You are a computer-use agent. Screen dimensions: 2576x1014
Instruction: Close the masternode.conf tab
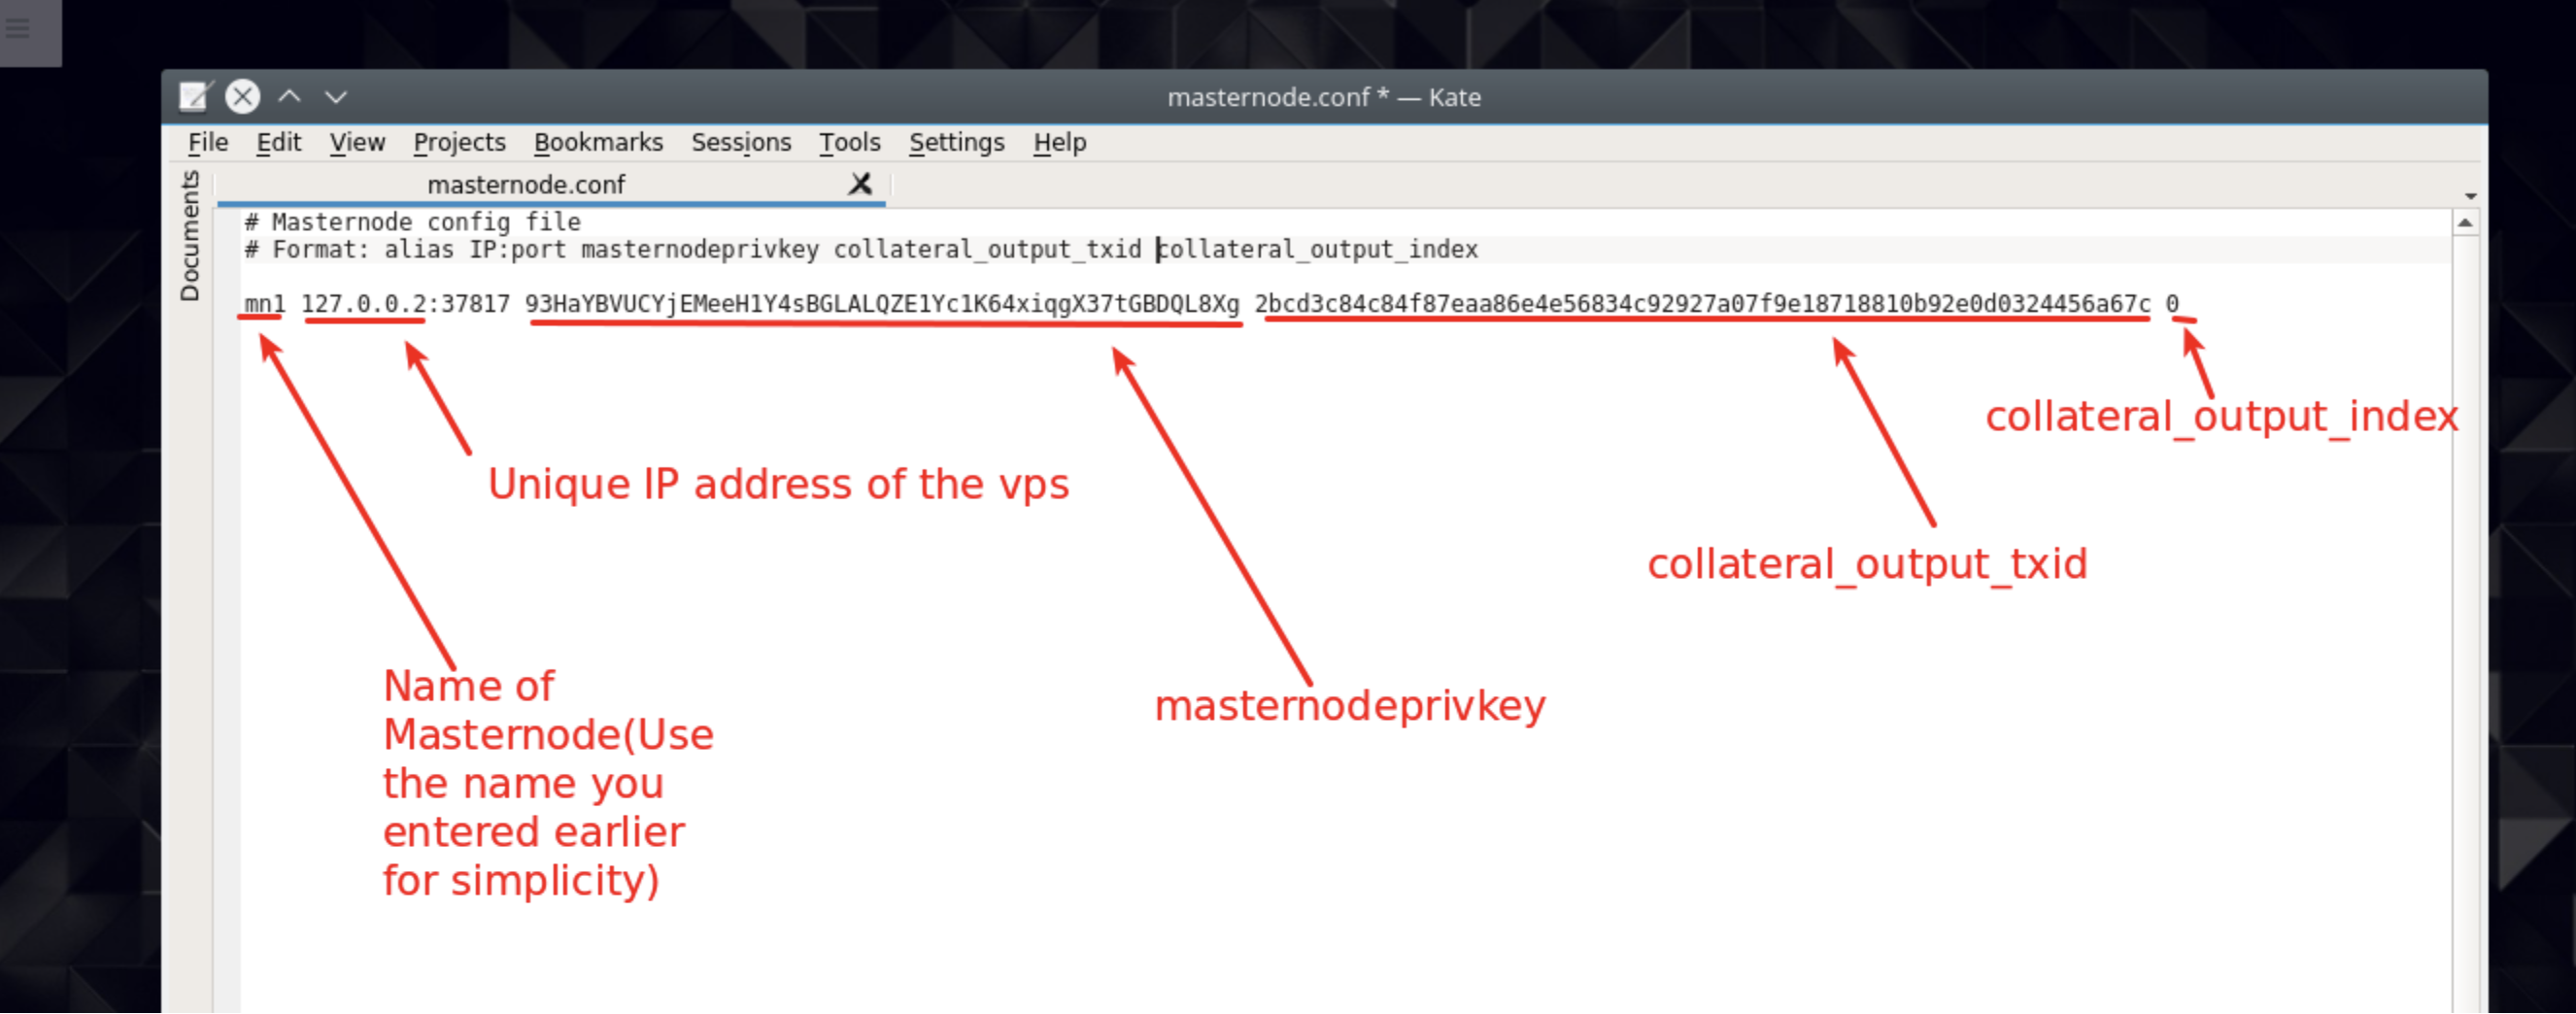[860, 184]
